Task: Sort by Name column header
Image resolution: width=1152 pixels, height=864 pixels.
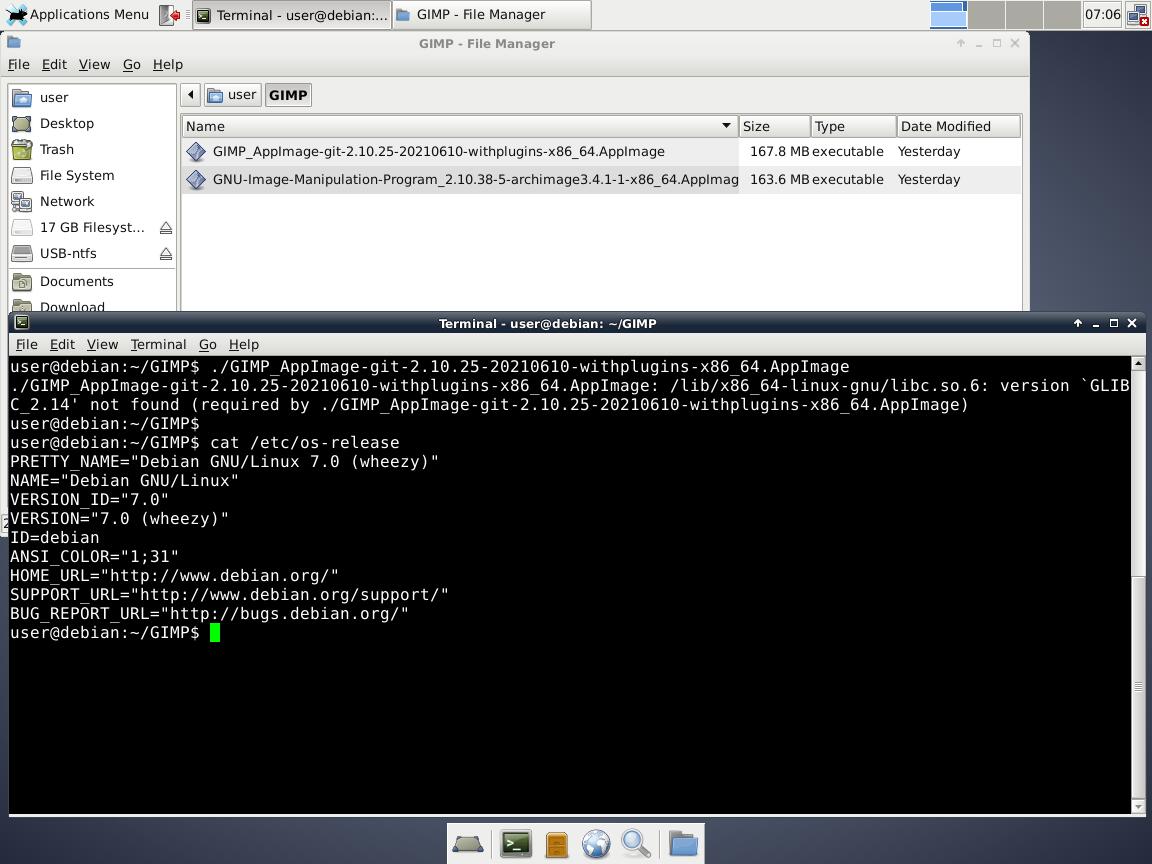Action: [x=459, y=126]
